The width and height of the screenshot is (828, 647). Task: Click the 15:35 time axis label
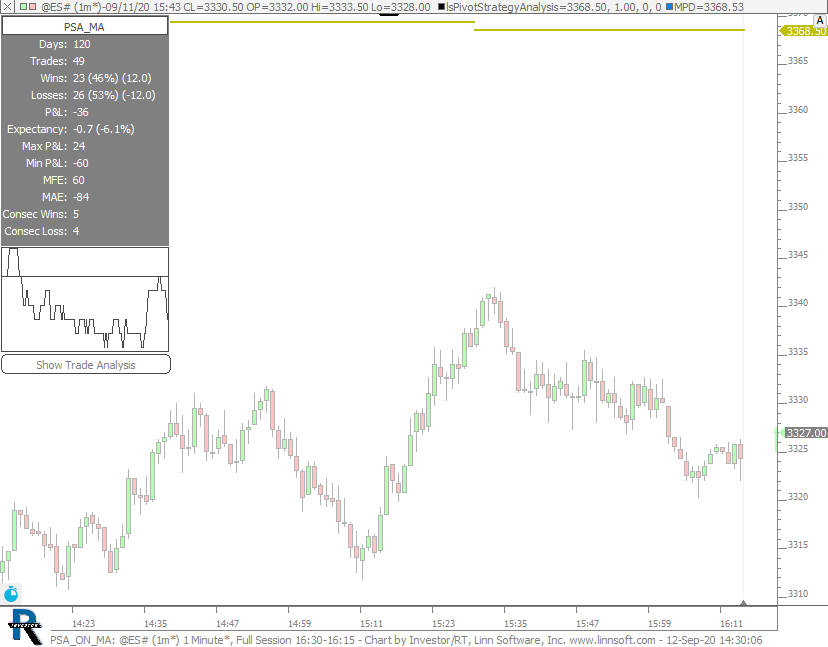pos(515,623)
